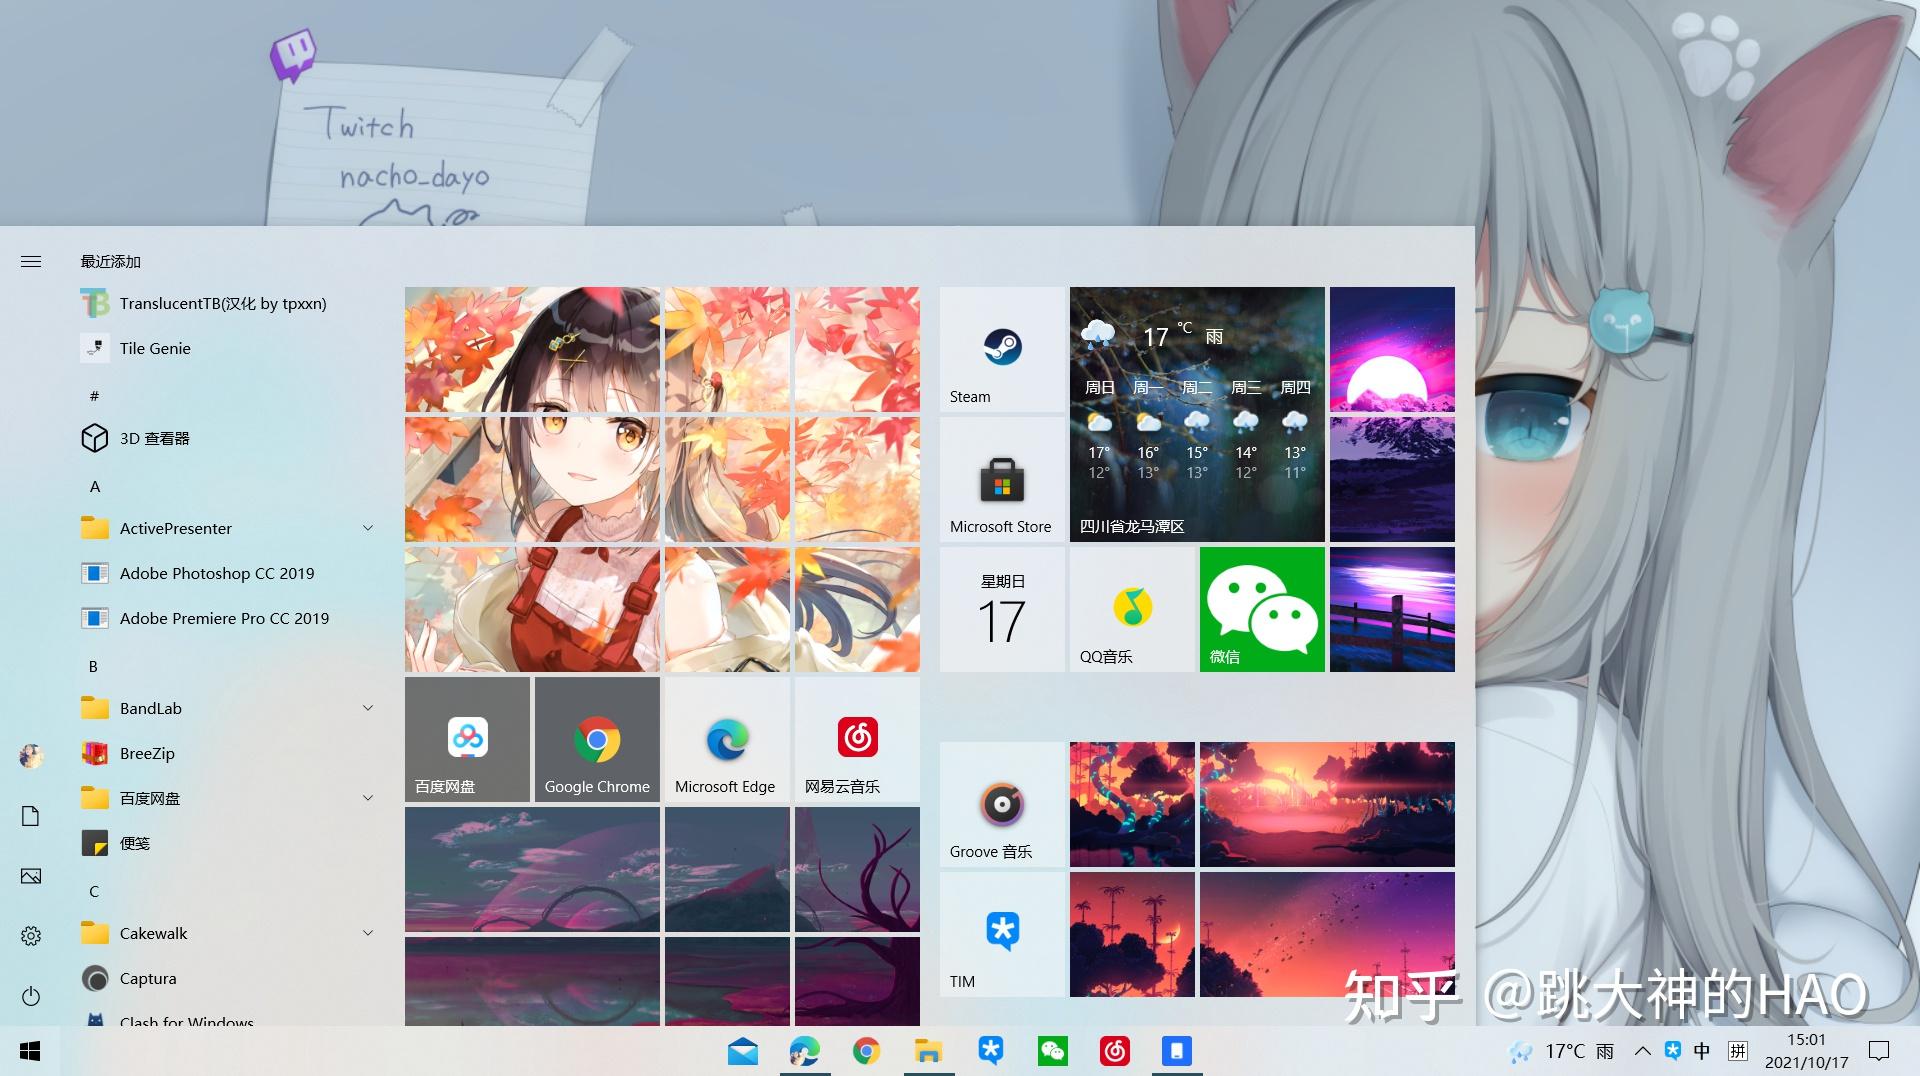Open Adobe Photoshop CC 2019 from the list
1920x1076 pixels.
point(216,573)
